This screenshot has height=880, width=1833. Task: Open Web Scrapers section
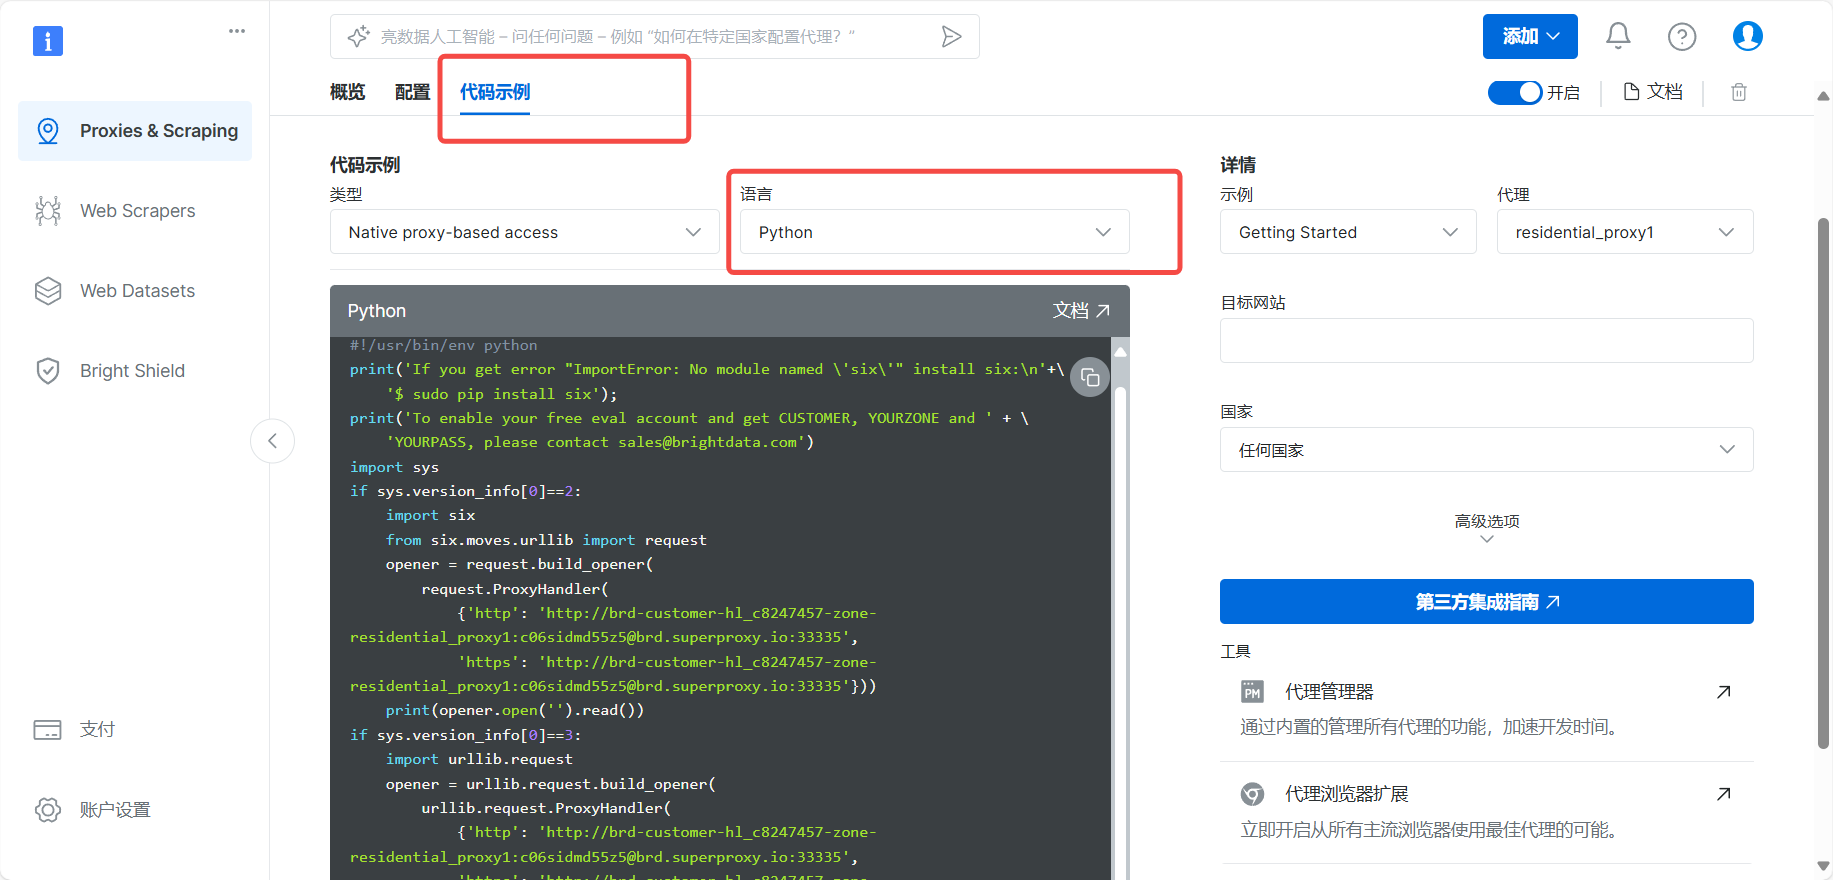coord(135,211)
